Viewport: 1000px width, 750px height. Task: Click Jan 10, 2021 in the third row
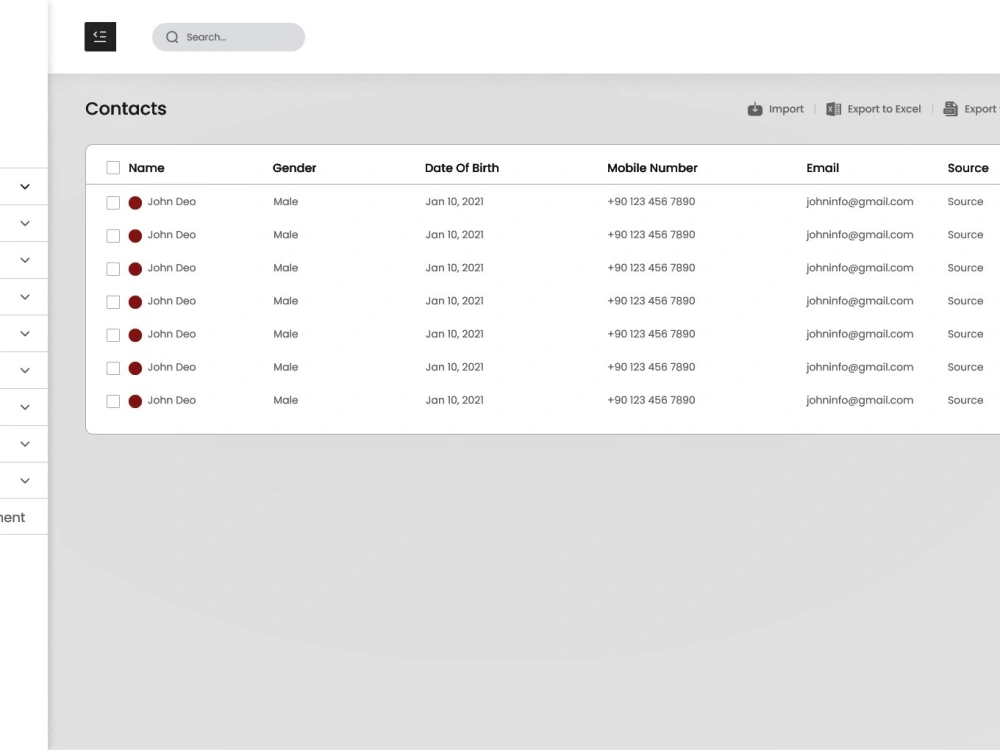tap(455, 268)
